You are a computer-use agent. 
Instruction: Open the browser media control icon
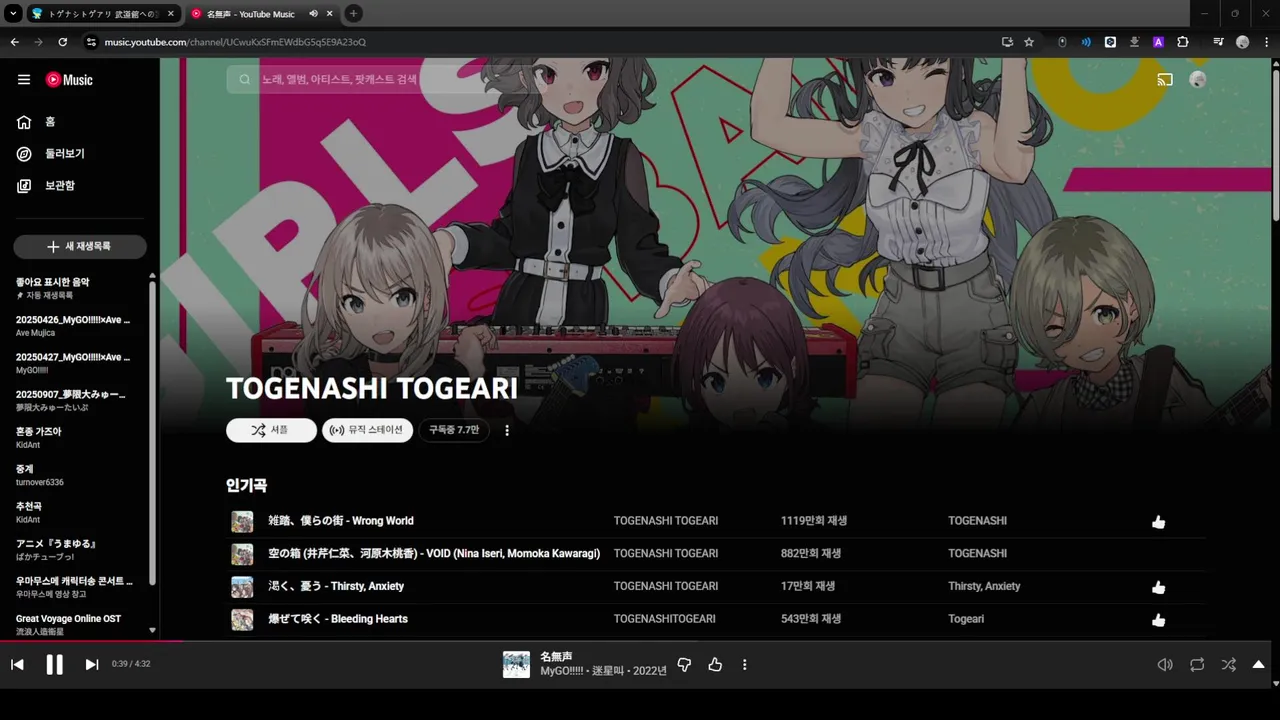click(1218, 42)
